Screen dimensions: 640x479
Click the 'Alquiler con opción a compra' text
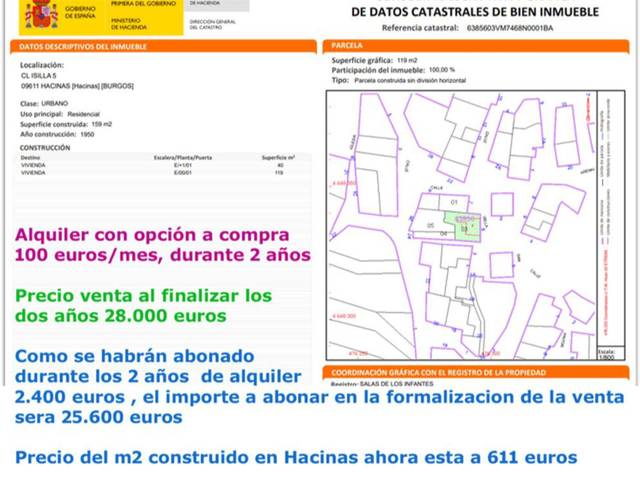tap(152, 235)
